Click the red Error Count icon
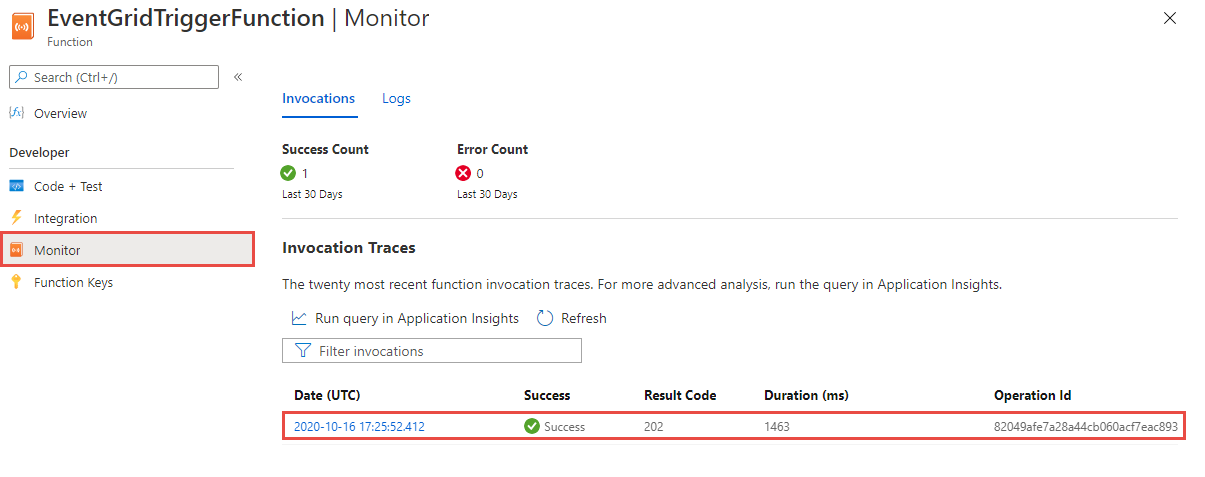 point(464,173)
